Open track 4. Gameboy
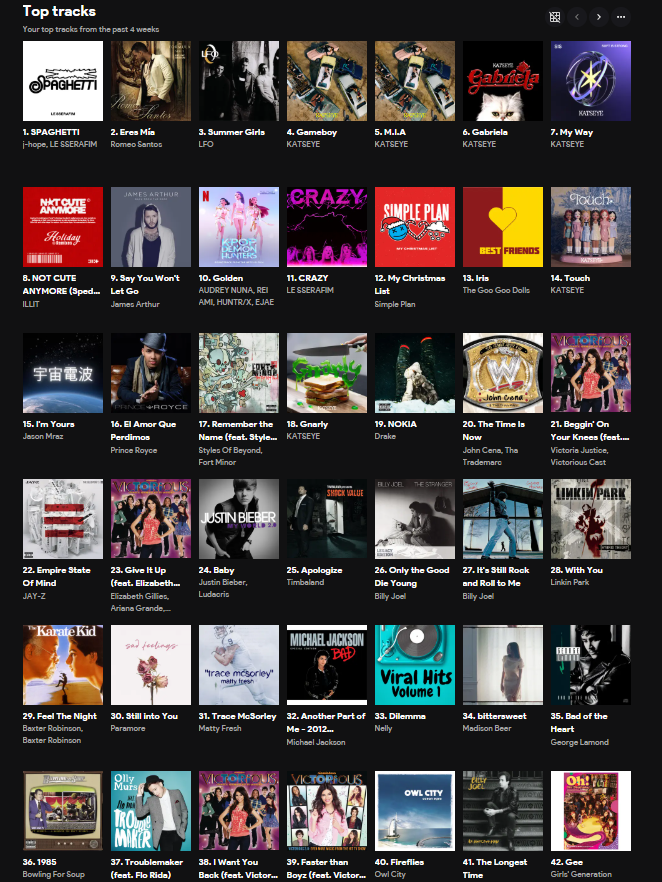Screen dimensions: 662x882 tap(312, 132)
